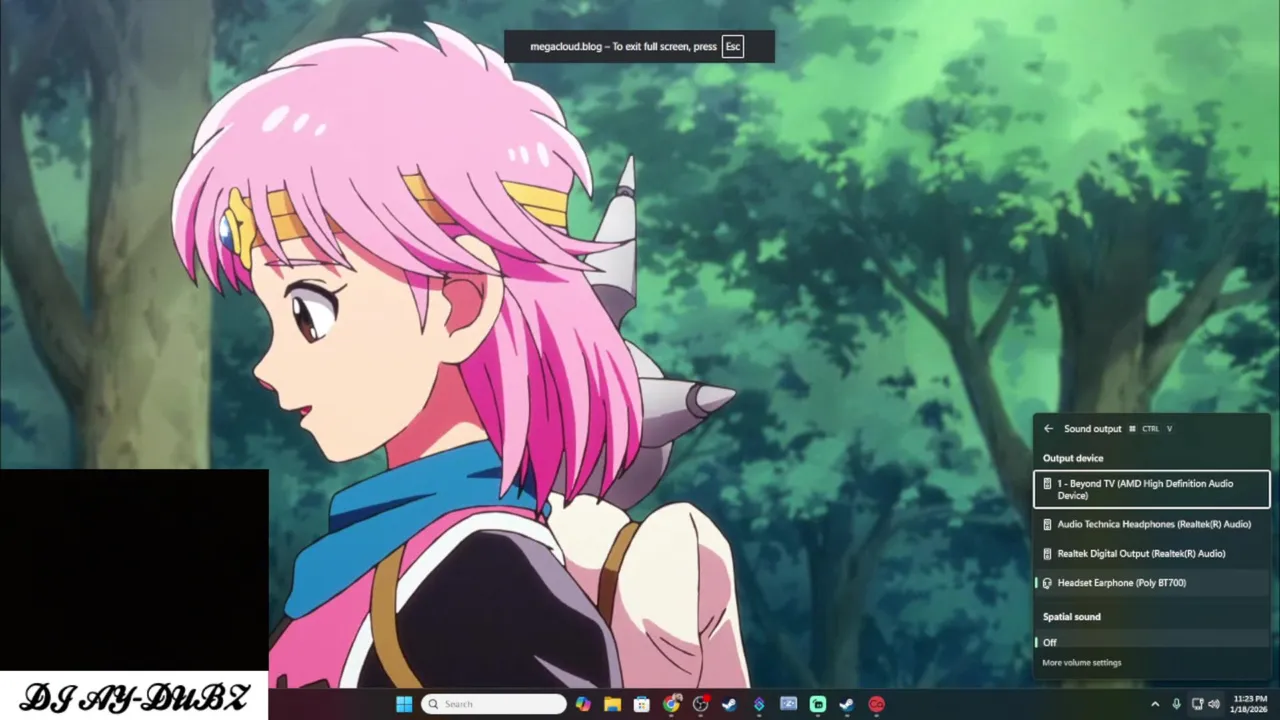
Task: Open the clock showing 11:23 PM
Action: tap(1250, 704)
